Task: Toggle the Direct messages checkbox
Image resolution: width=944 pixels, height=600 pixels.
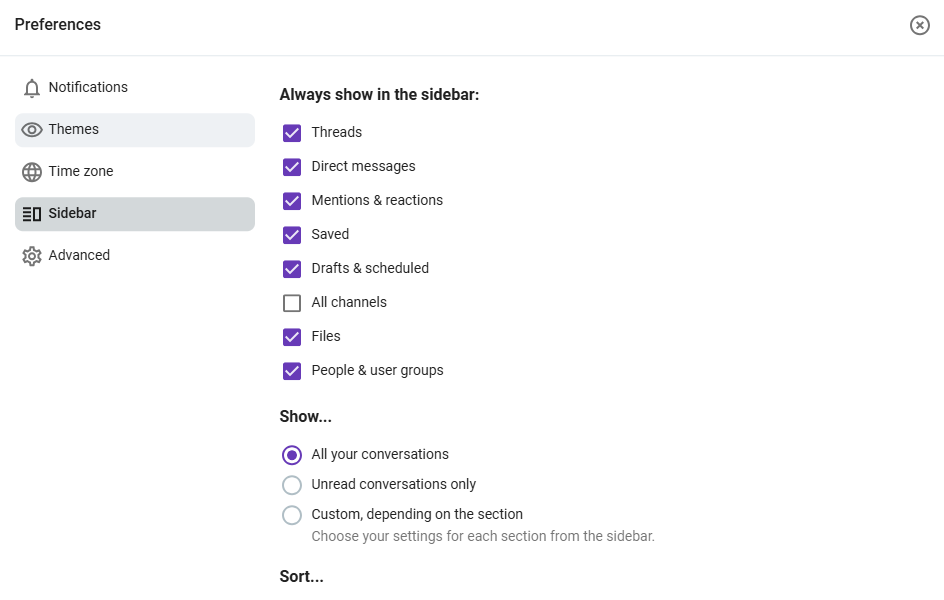Action: [292, 167]
